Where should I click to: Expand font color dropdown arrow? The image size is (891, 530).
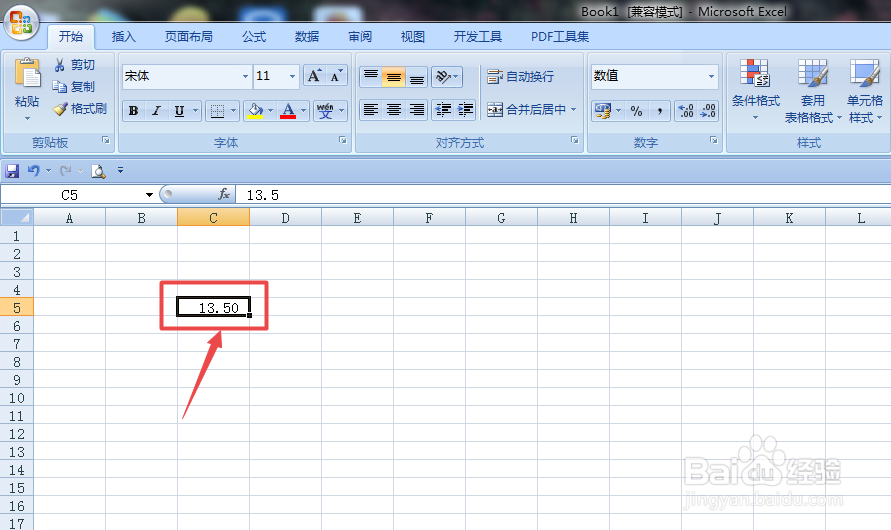tap(303, 111)
